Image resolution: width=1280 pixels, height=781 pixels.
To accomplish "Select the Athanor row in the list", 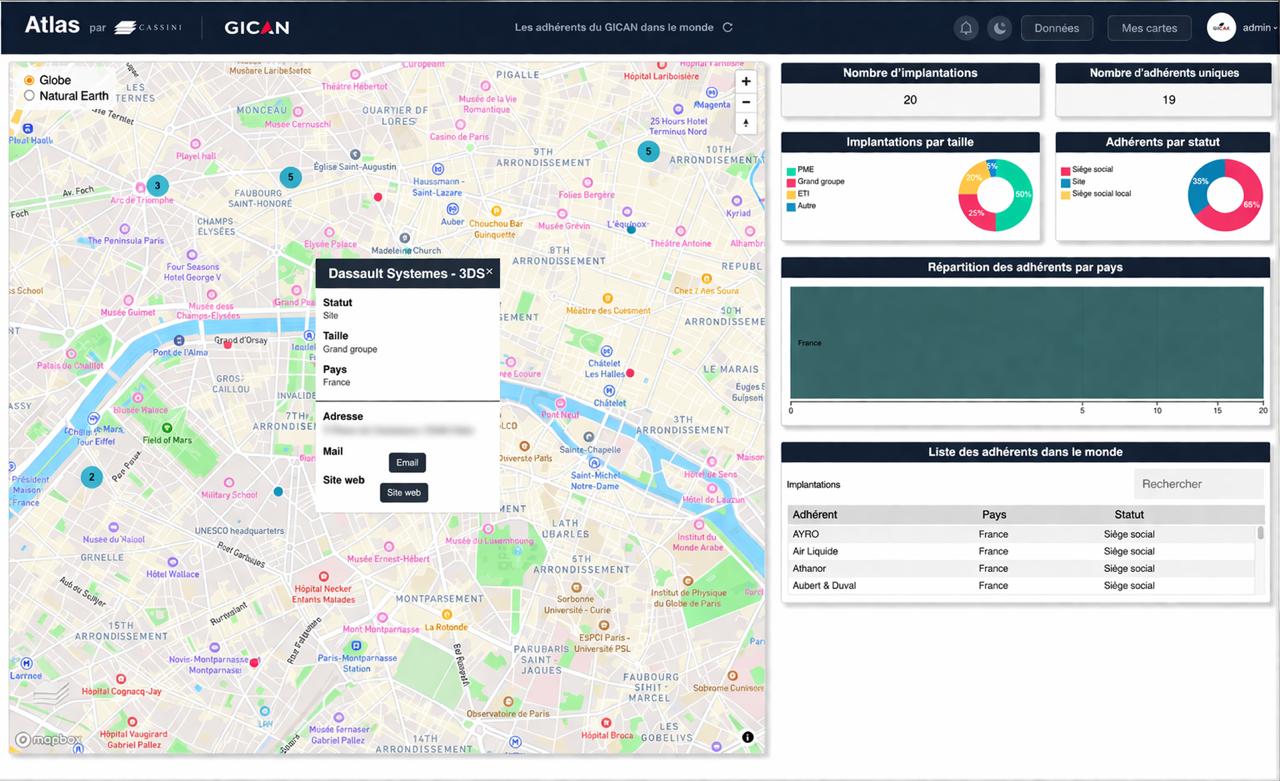I will click(1021, 569).
